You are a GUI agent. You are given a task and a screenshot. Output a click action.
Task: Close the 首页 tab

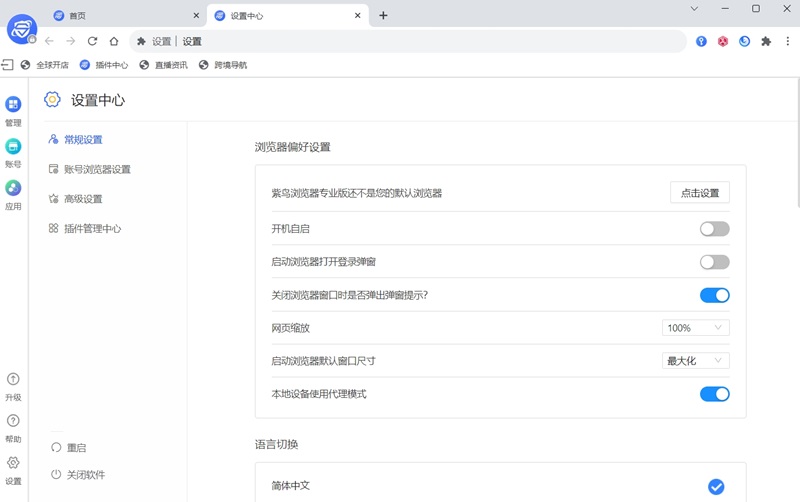196,16
